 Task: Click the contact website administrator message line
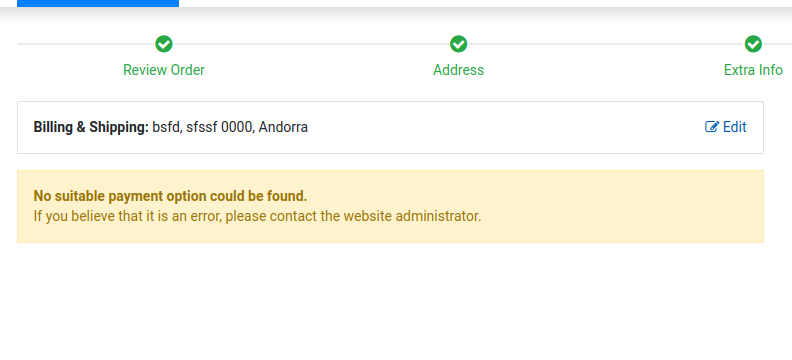pos(257,216)
